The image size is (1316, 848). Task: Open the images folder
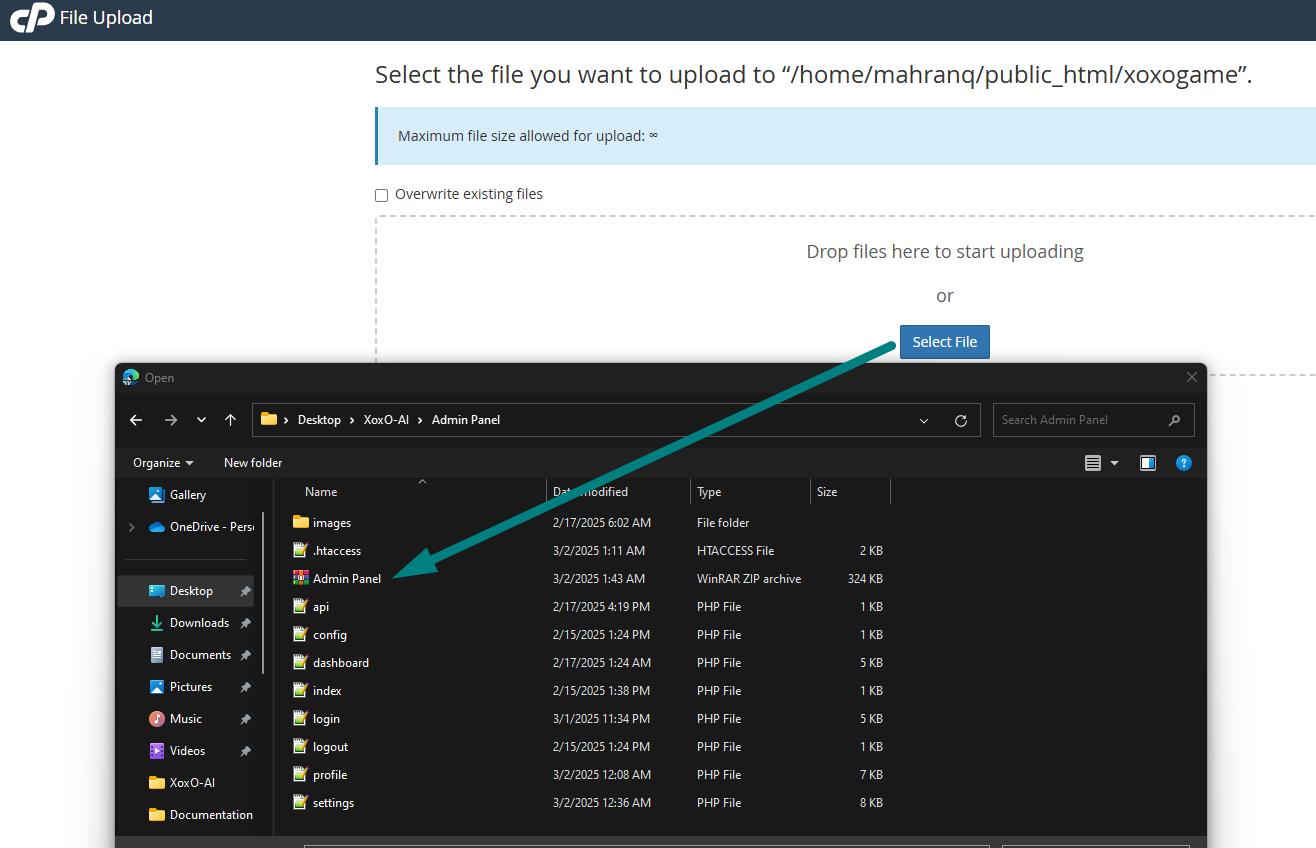click(331, 523)
